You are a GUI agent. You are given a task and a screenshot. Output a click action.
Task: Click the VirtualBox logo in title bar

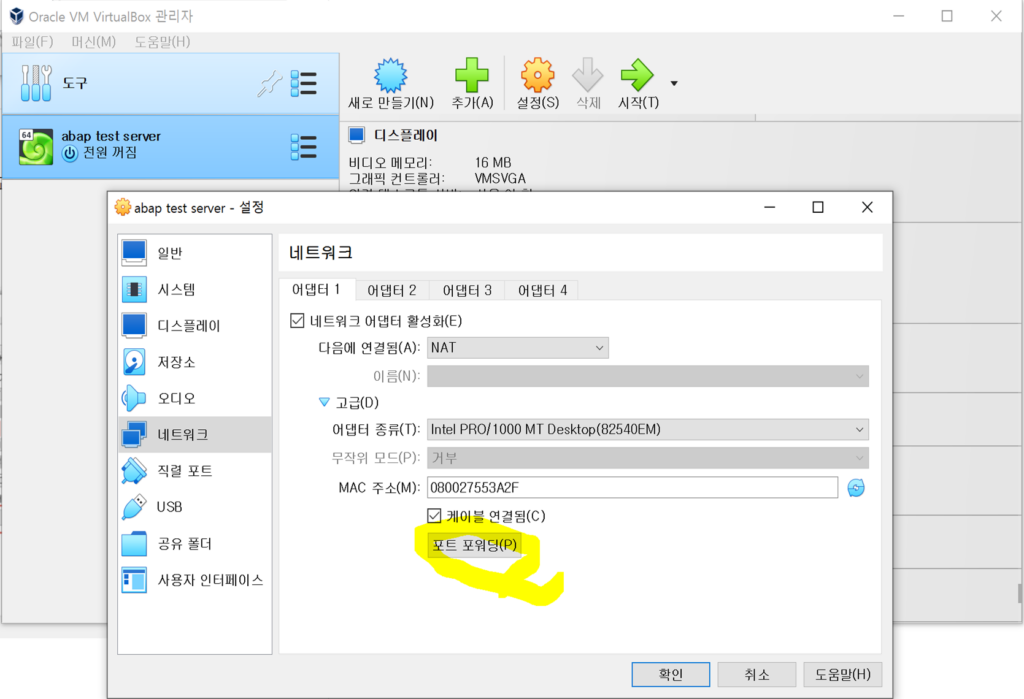16,16
